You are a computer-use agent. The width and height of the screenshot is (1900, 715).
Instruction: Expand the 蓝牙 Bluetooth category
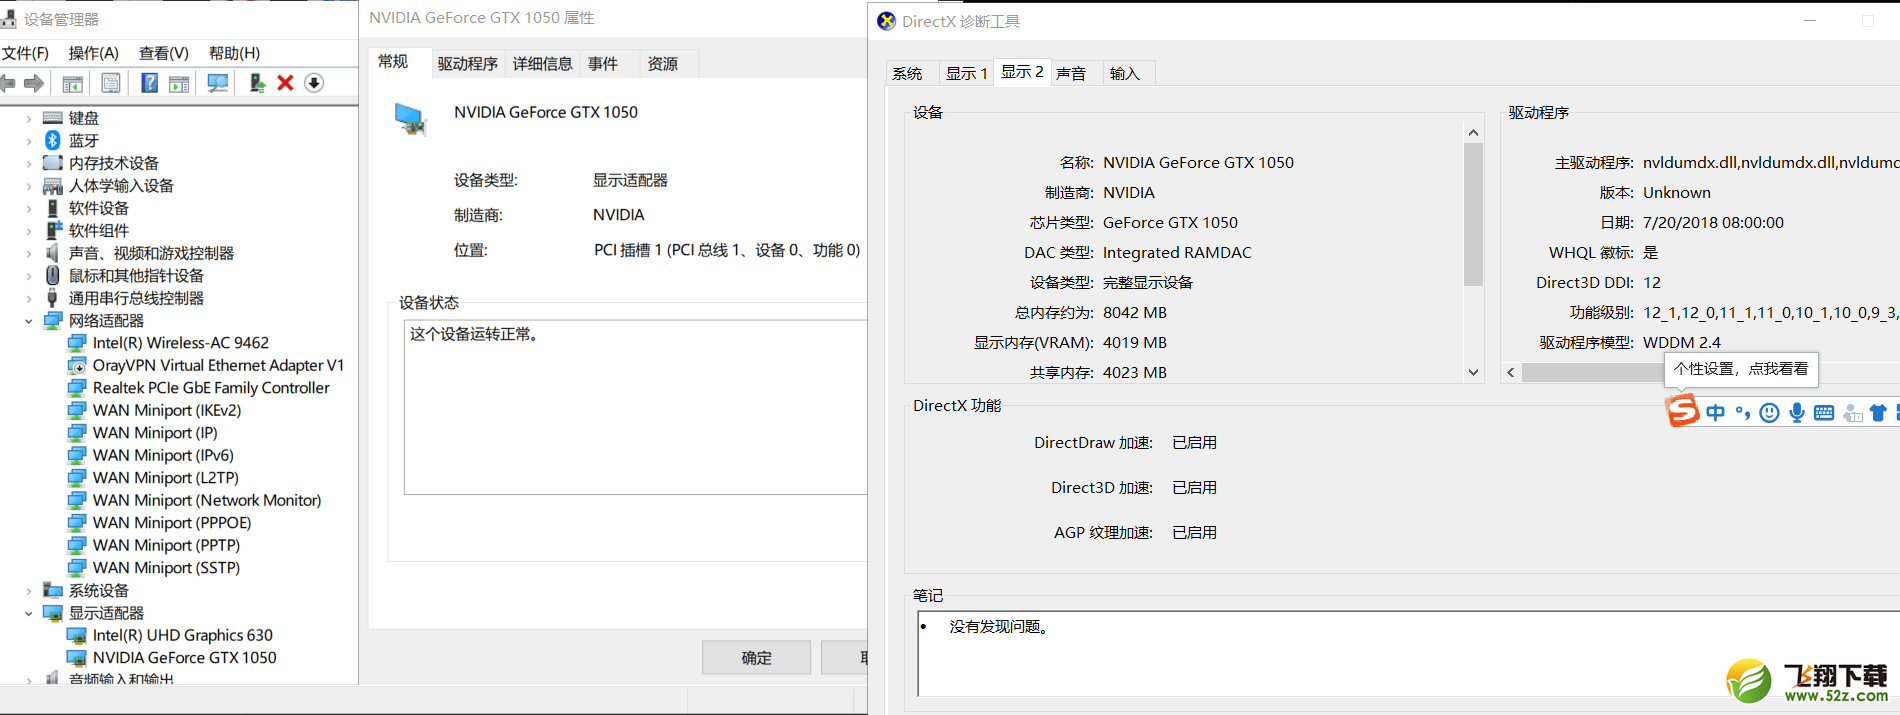(29, 141)
